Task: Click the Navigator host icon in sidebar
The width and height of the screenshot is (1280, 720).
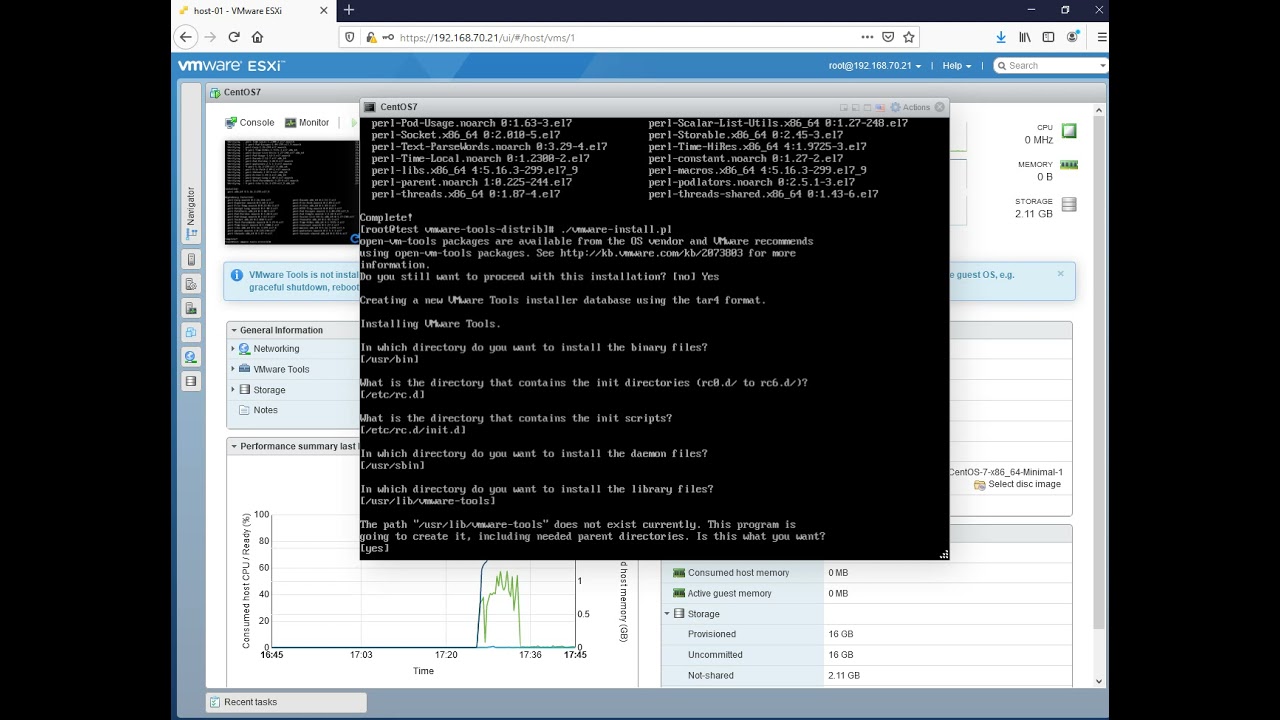Action: coord(191,260)
